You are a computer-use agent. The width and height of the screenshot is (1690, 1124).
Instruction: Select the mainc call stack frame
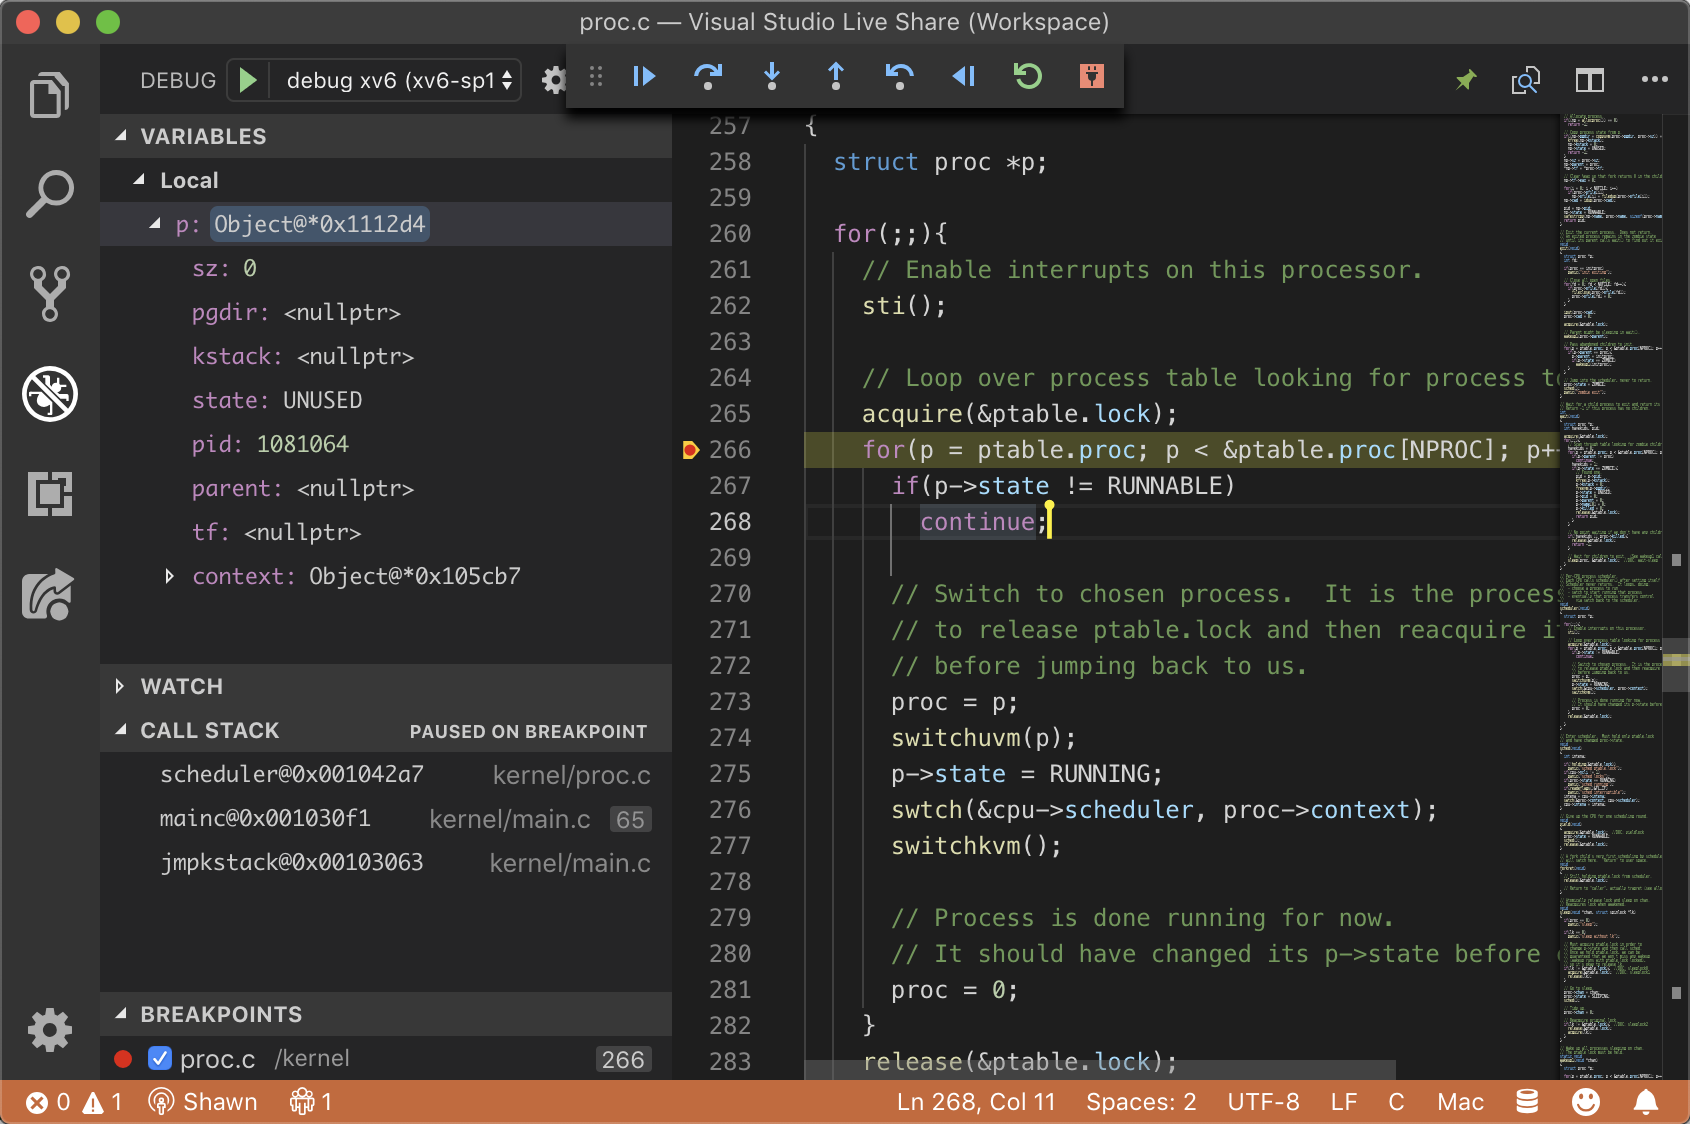click(266, 819)
